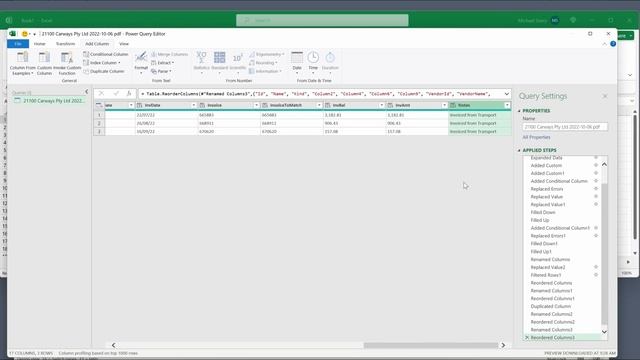This screenshot has height=360, width=640.
Task: Open the Date dropdown
Action: pos(297,63)
